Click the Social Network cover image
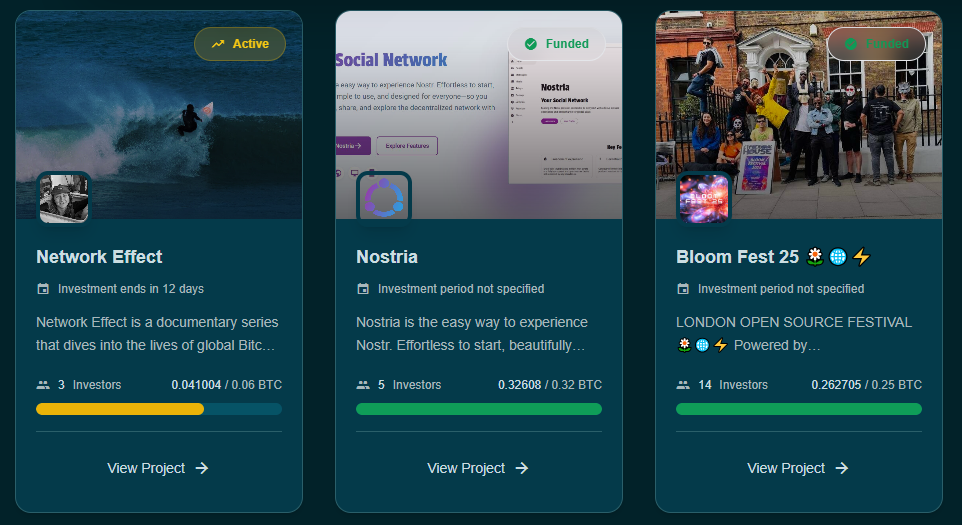962x525 pixels. click(x=479, y=115)
